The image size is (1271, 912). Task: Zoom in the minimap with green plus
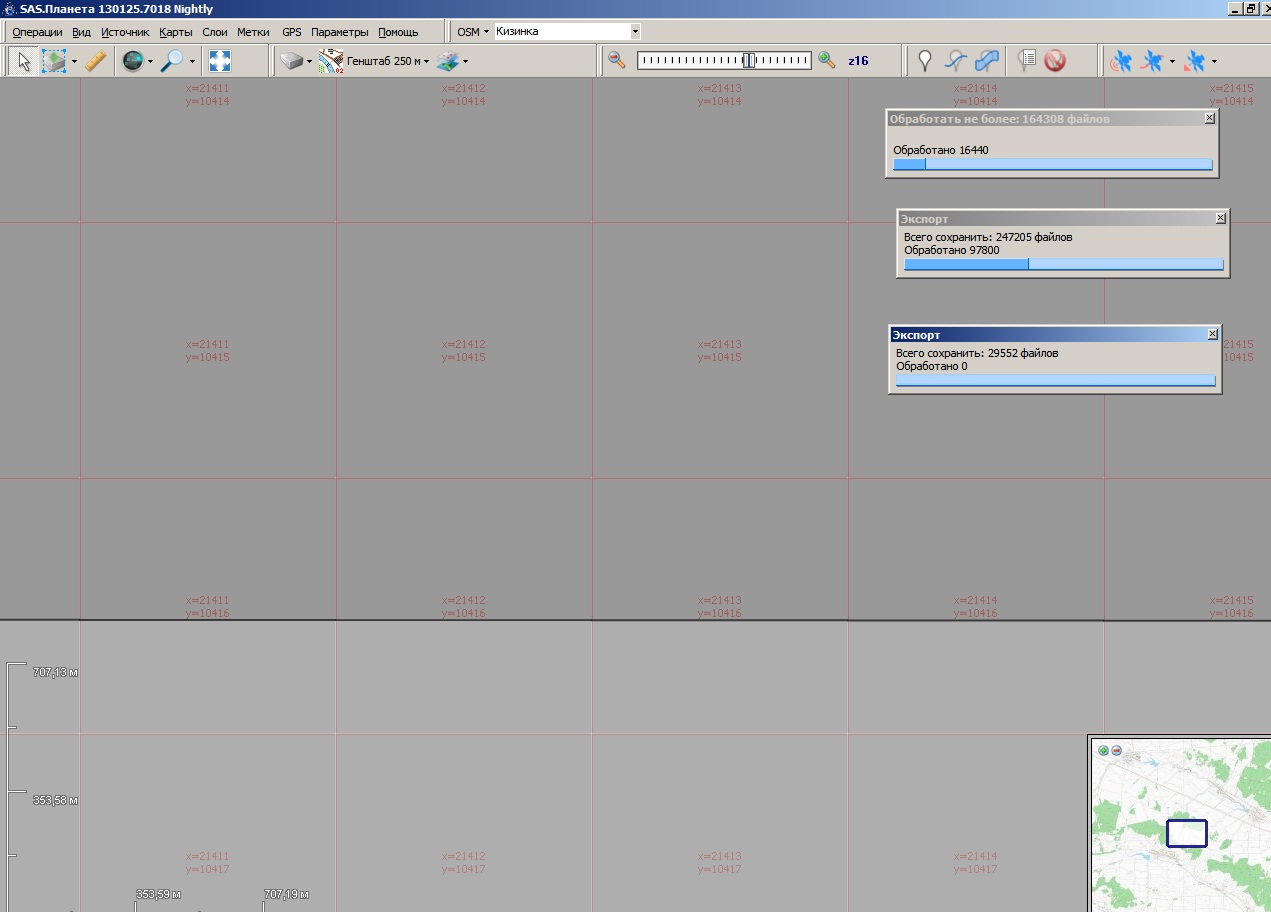point(1103,750)
